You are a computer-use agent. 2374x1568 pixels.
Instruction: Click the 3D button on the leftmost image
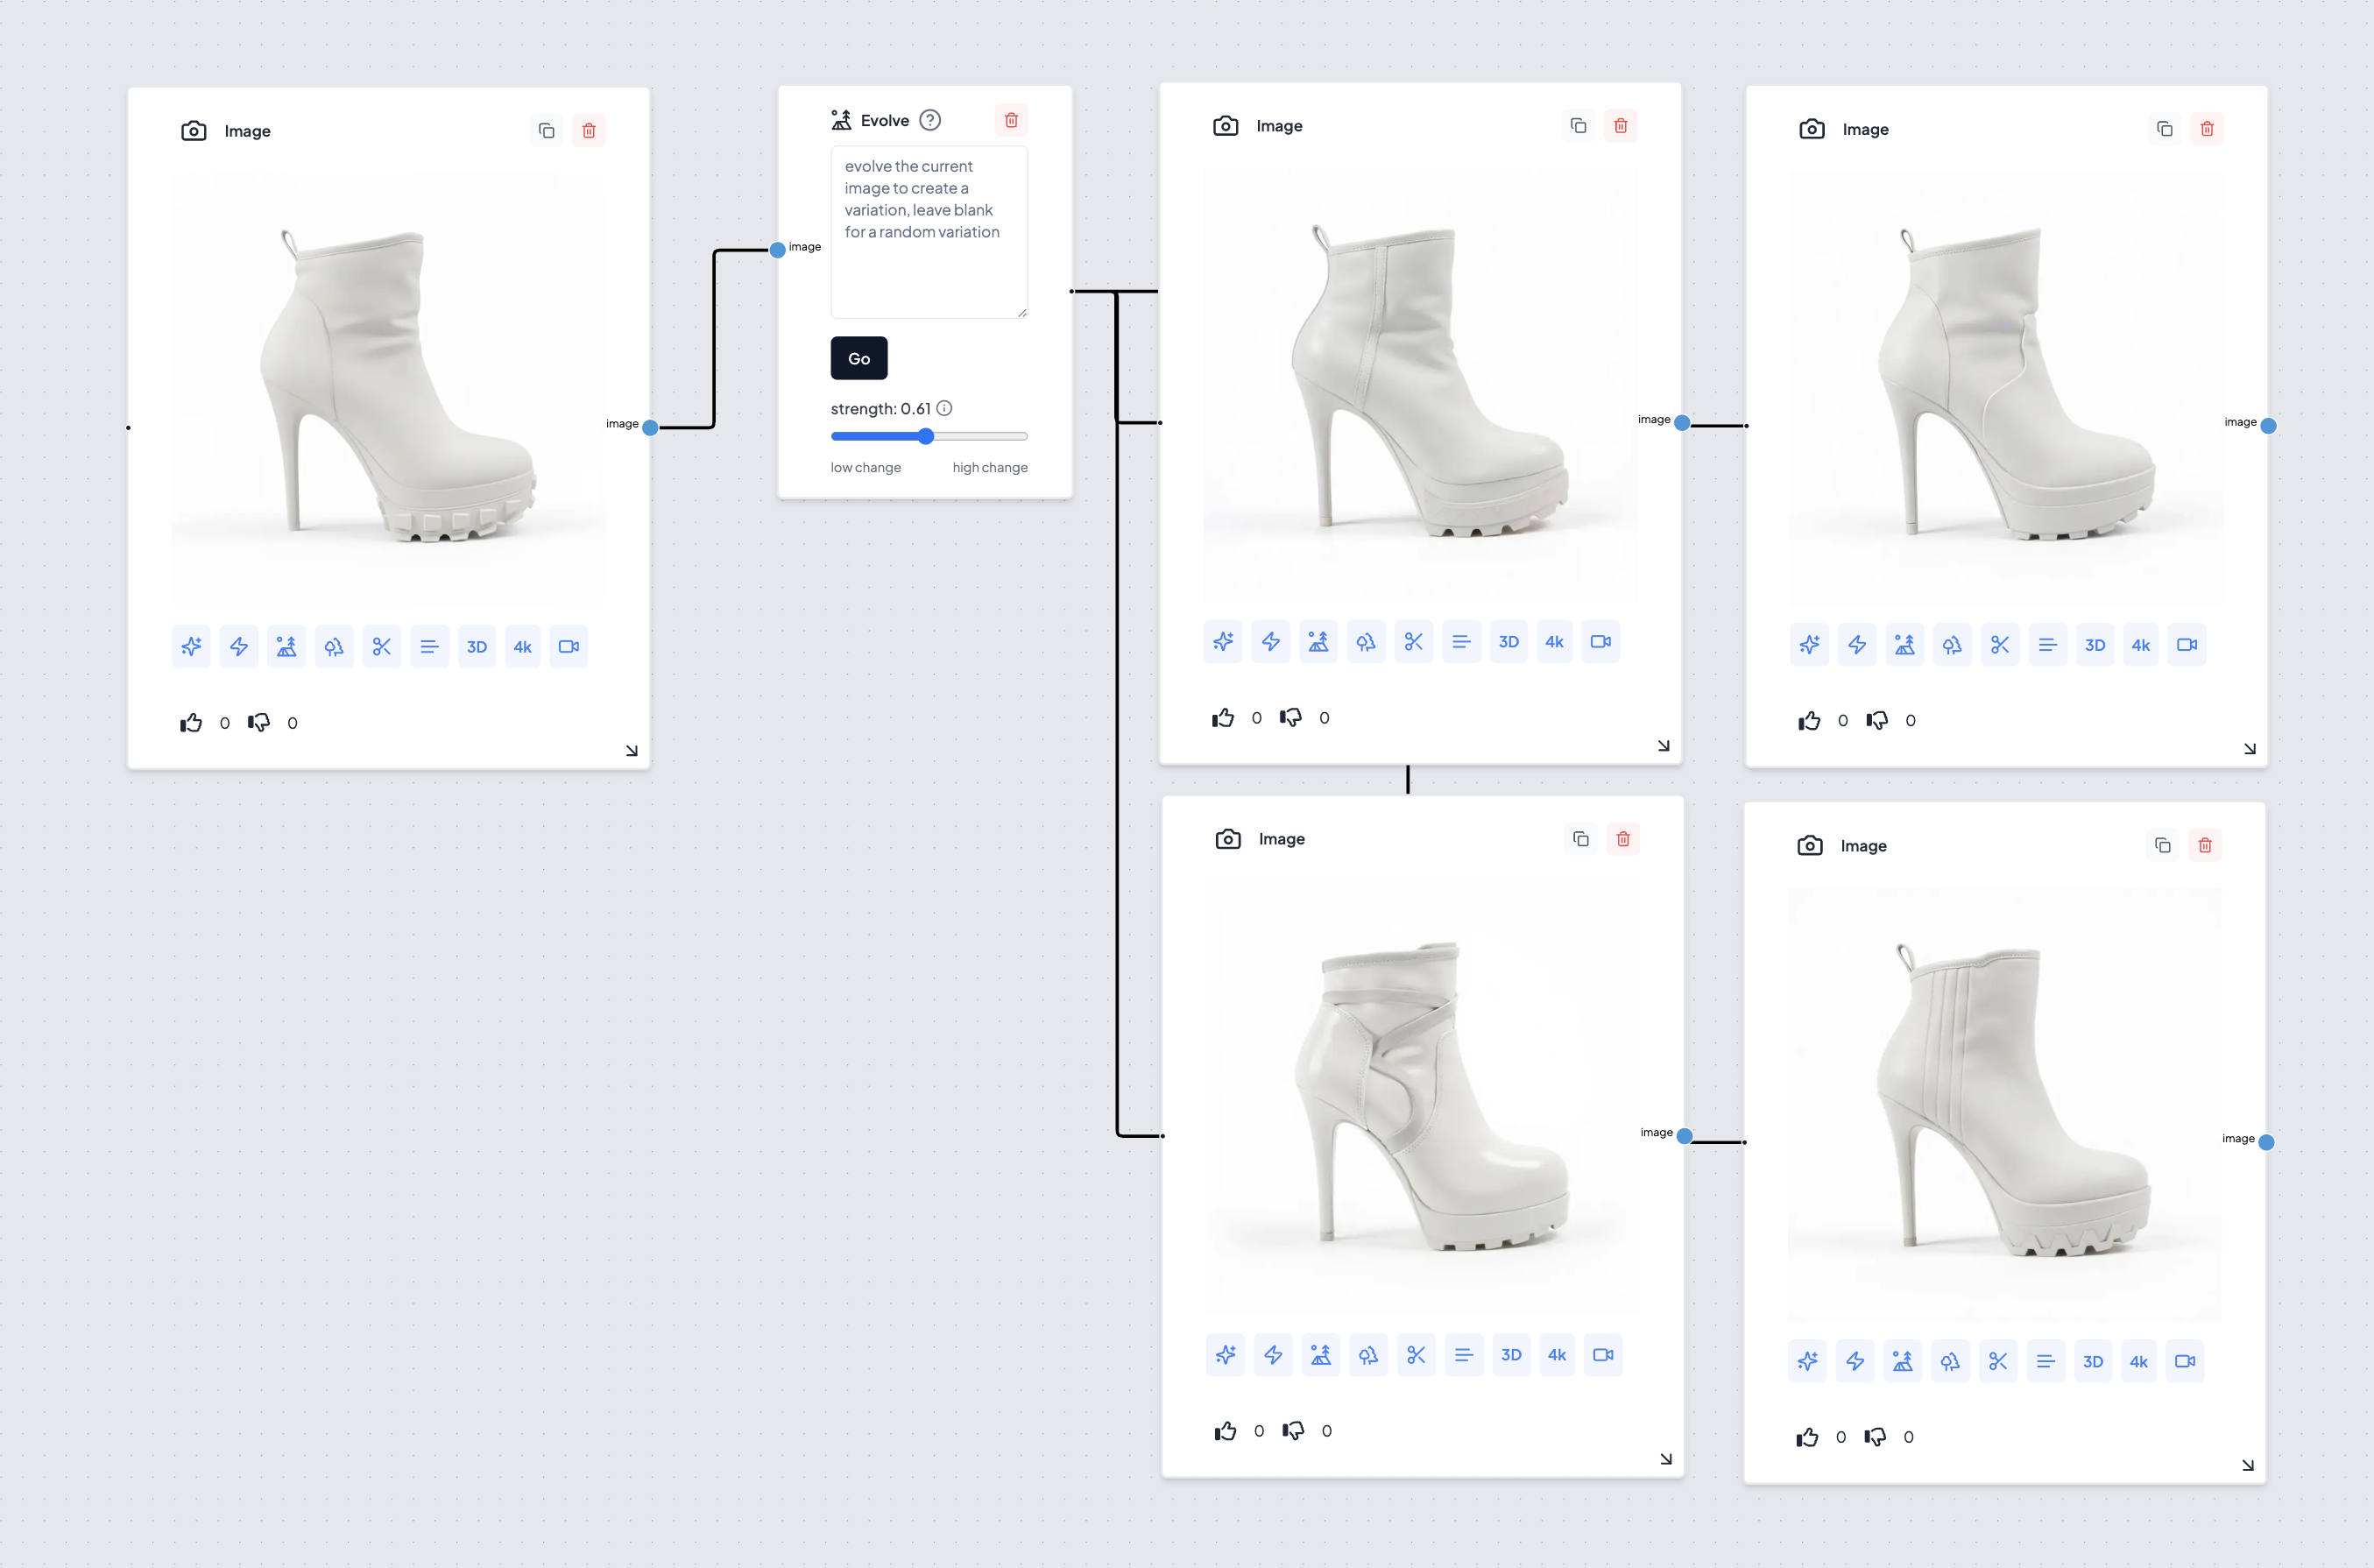(x=477, y=647)
